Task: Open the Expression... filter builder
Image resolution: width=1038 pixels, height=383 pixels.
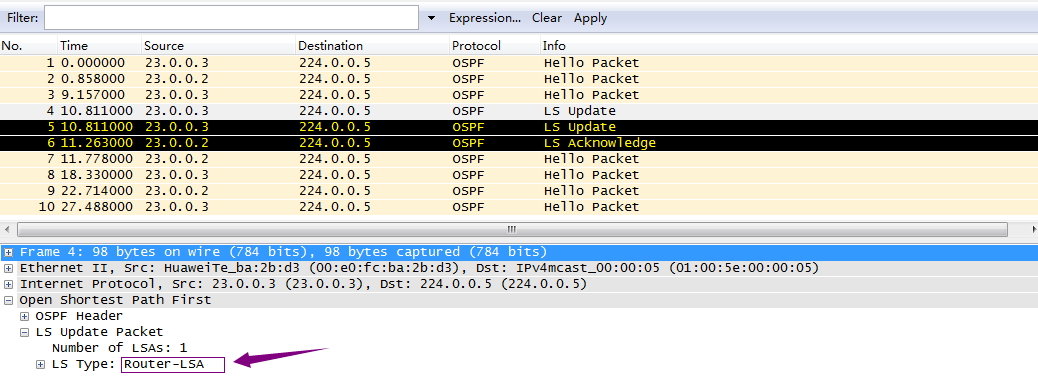Action: tap(485, 18)
